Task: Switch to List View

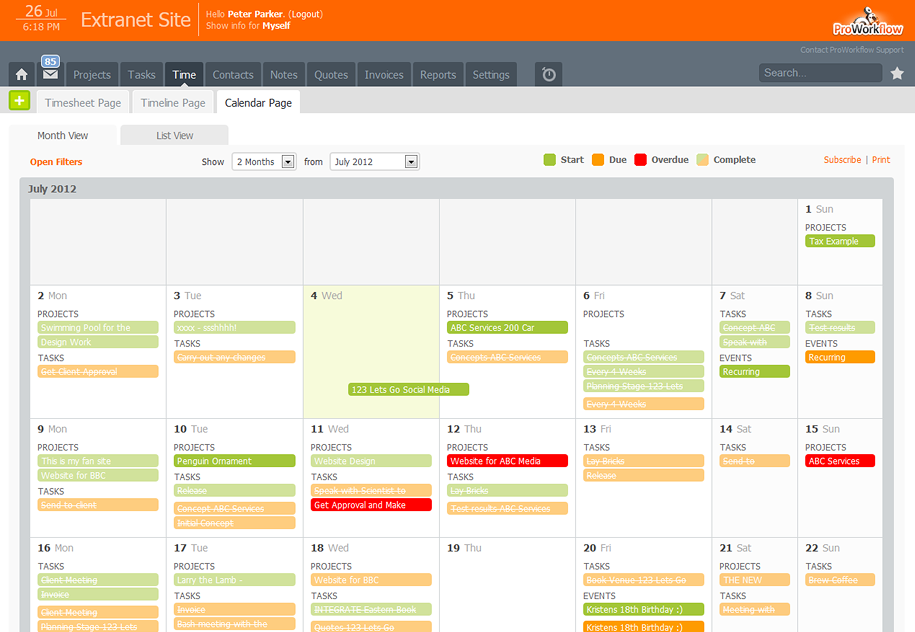Action: (174, 135)
